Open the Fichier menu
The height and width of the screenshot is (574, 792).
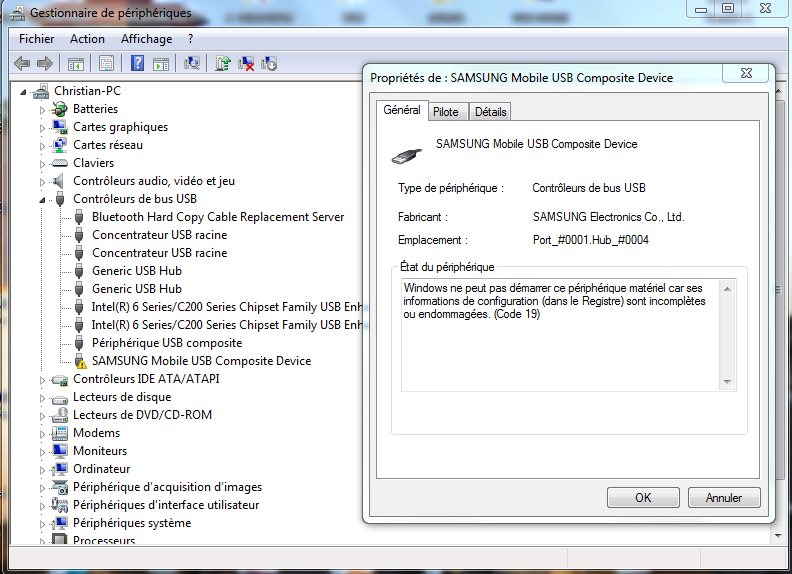tap(36, 39)
